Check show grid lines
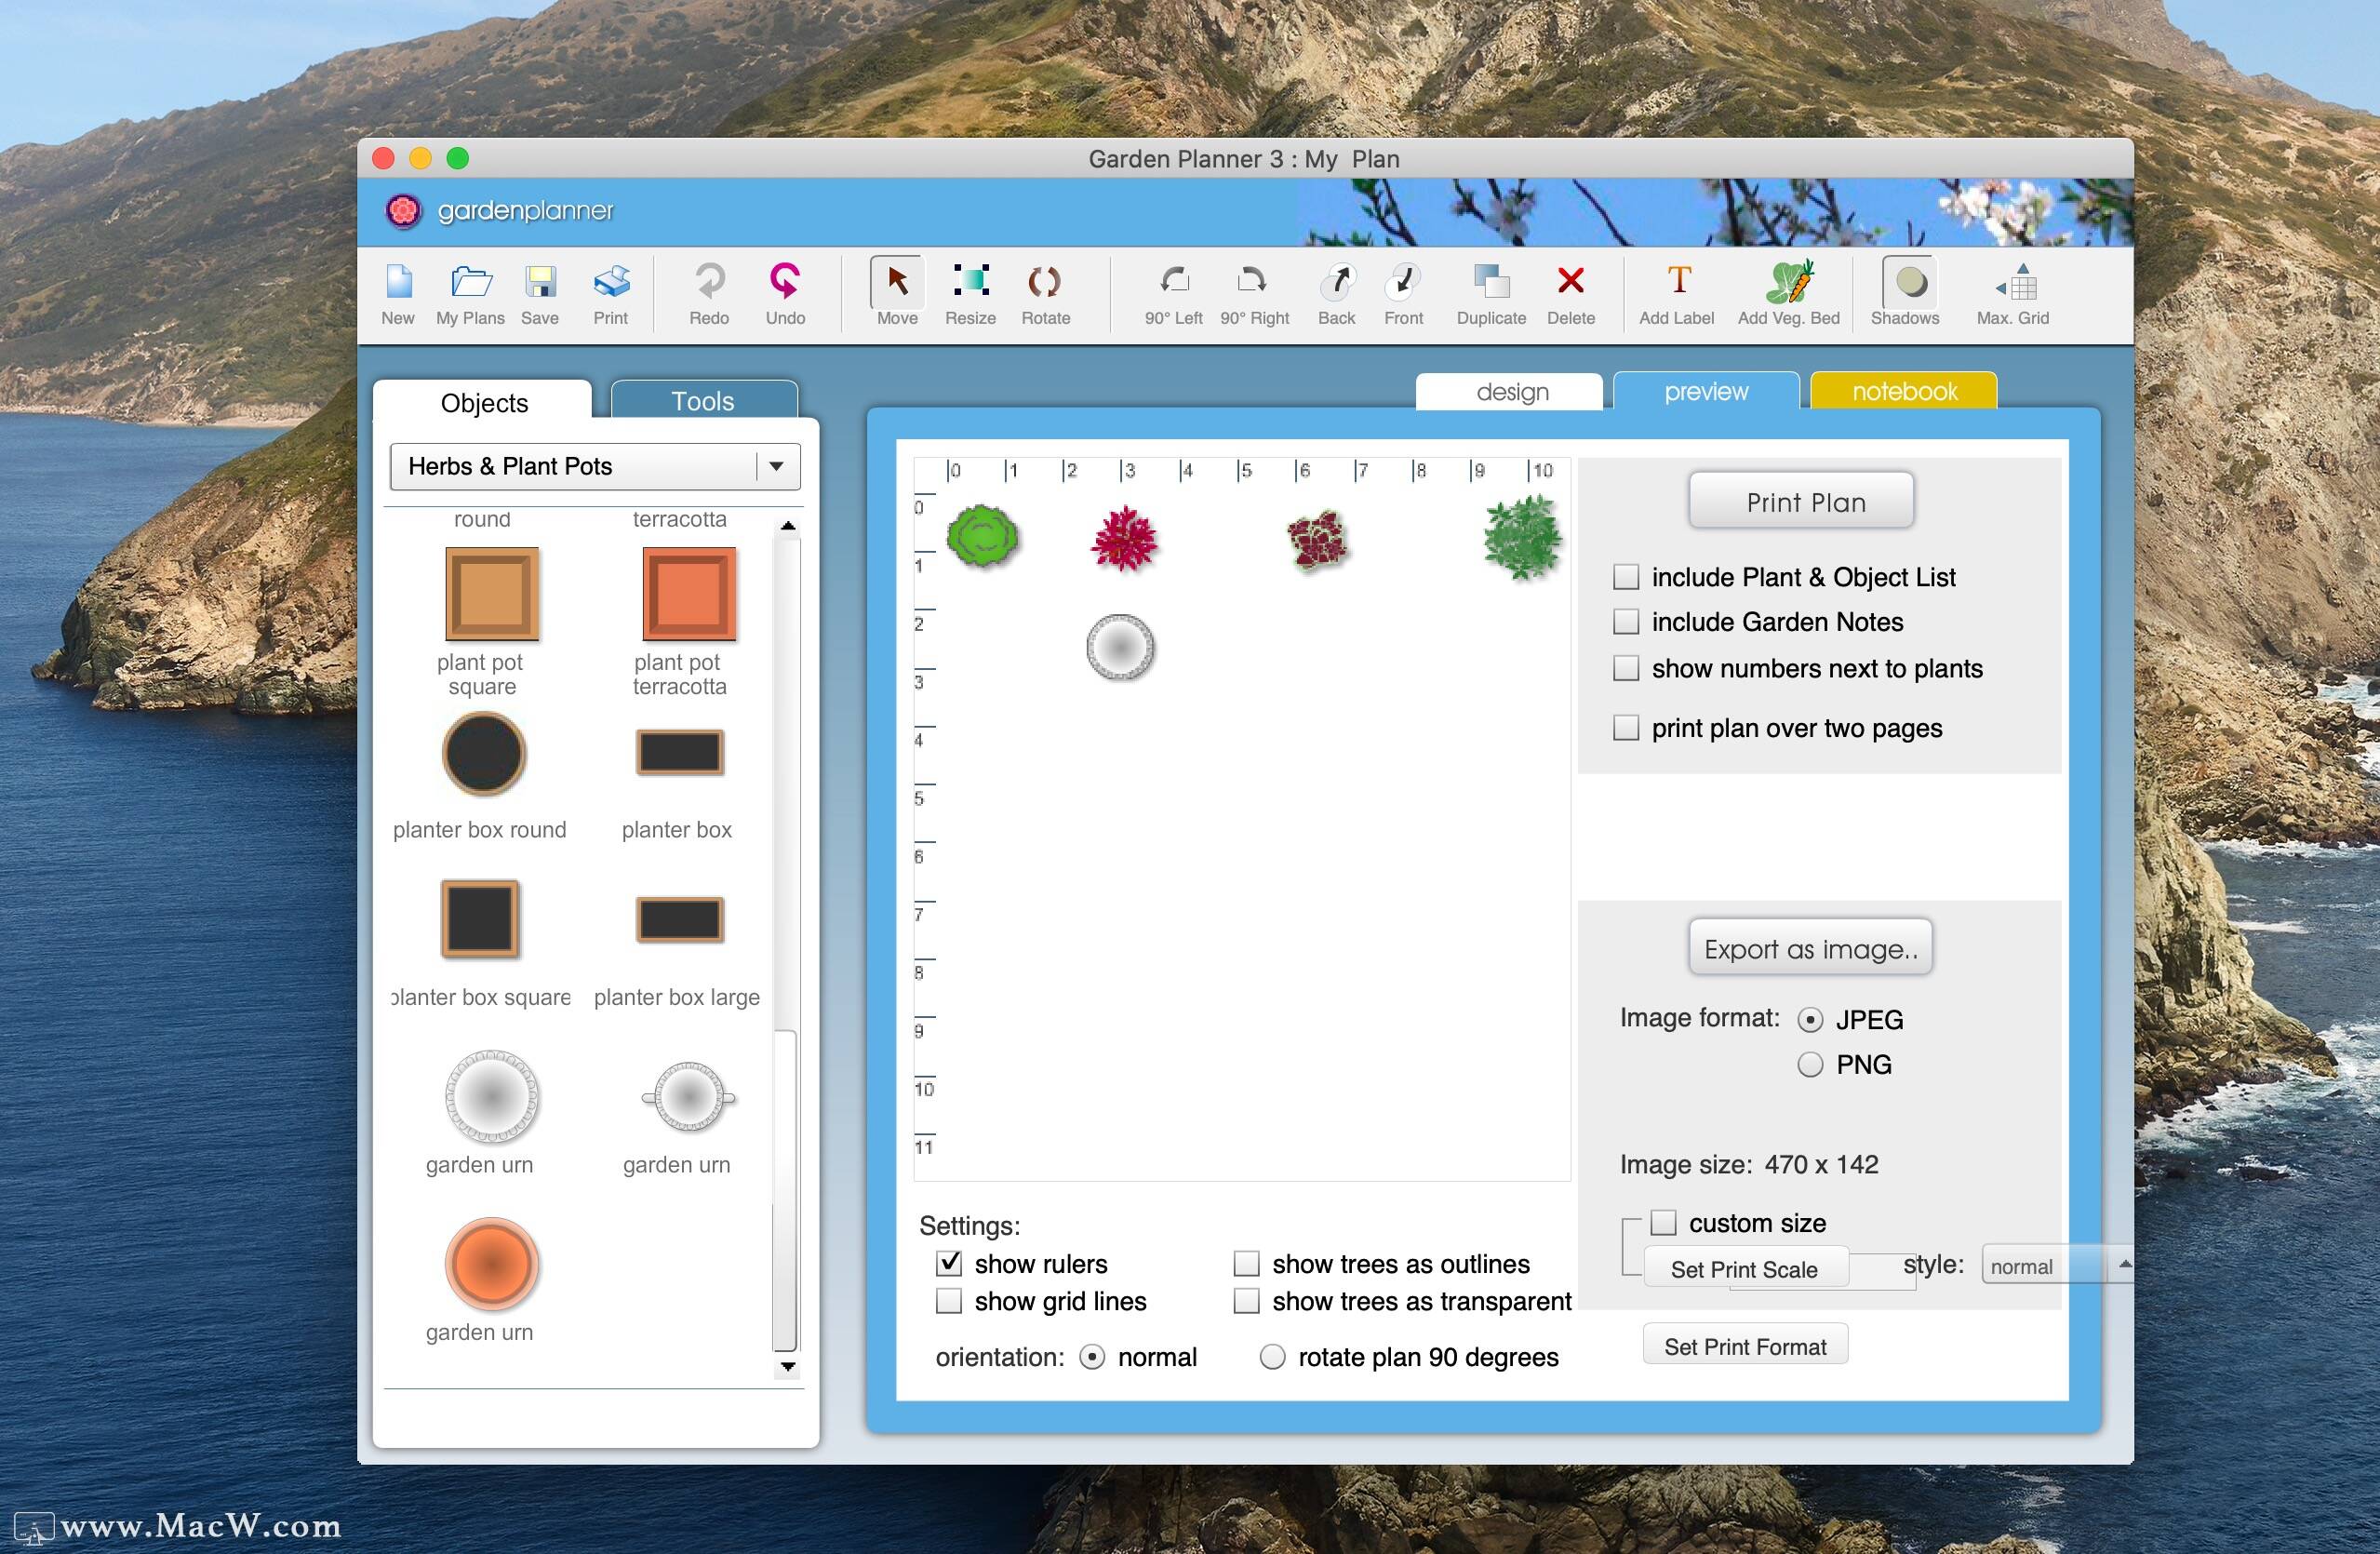The height and width of the screenshot is (1554, 2380). [x=948, y=1301]
